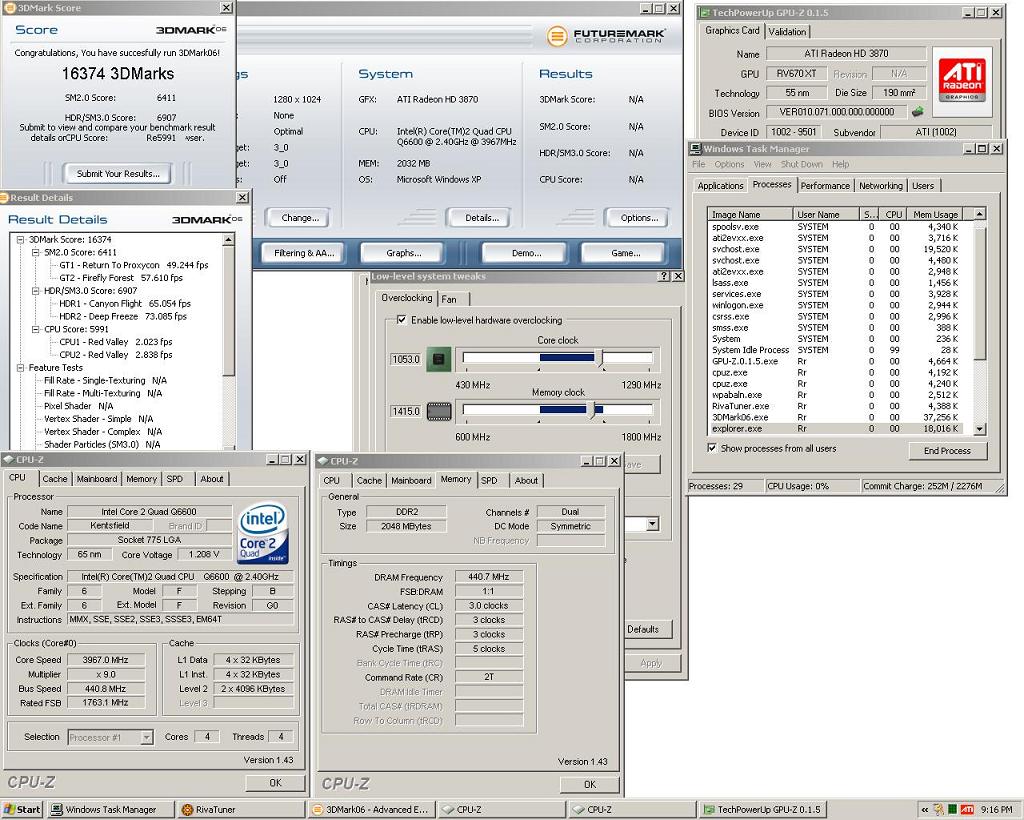Viewport: 1024px width, 820px height.
Task: Click the green Task Manager tray icon
Action: tap(953, 810)
